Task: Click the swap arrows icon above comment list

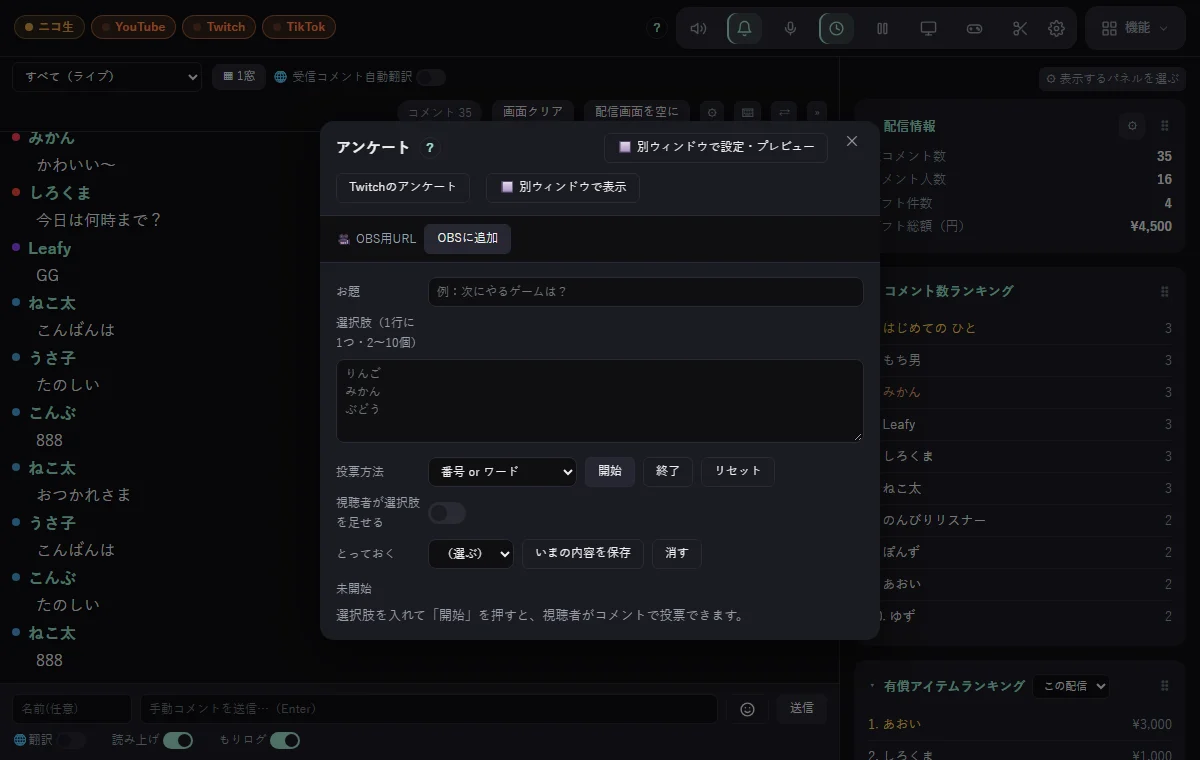Action: coord(785,112)
